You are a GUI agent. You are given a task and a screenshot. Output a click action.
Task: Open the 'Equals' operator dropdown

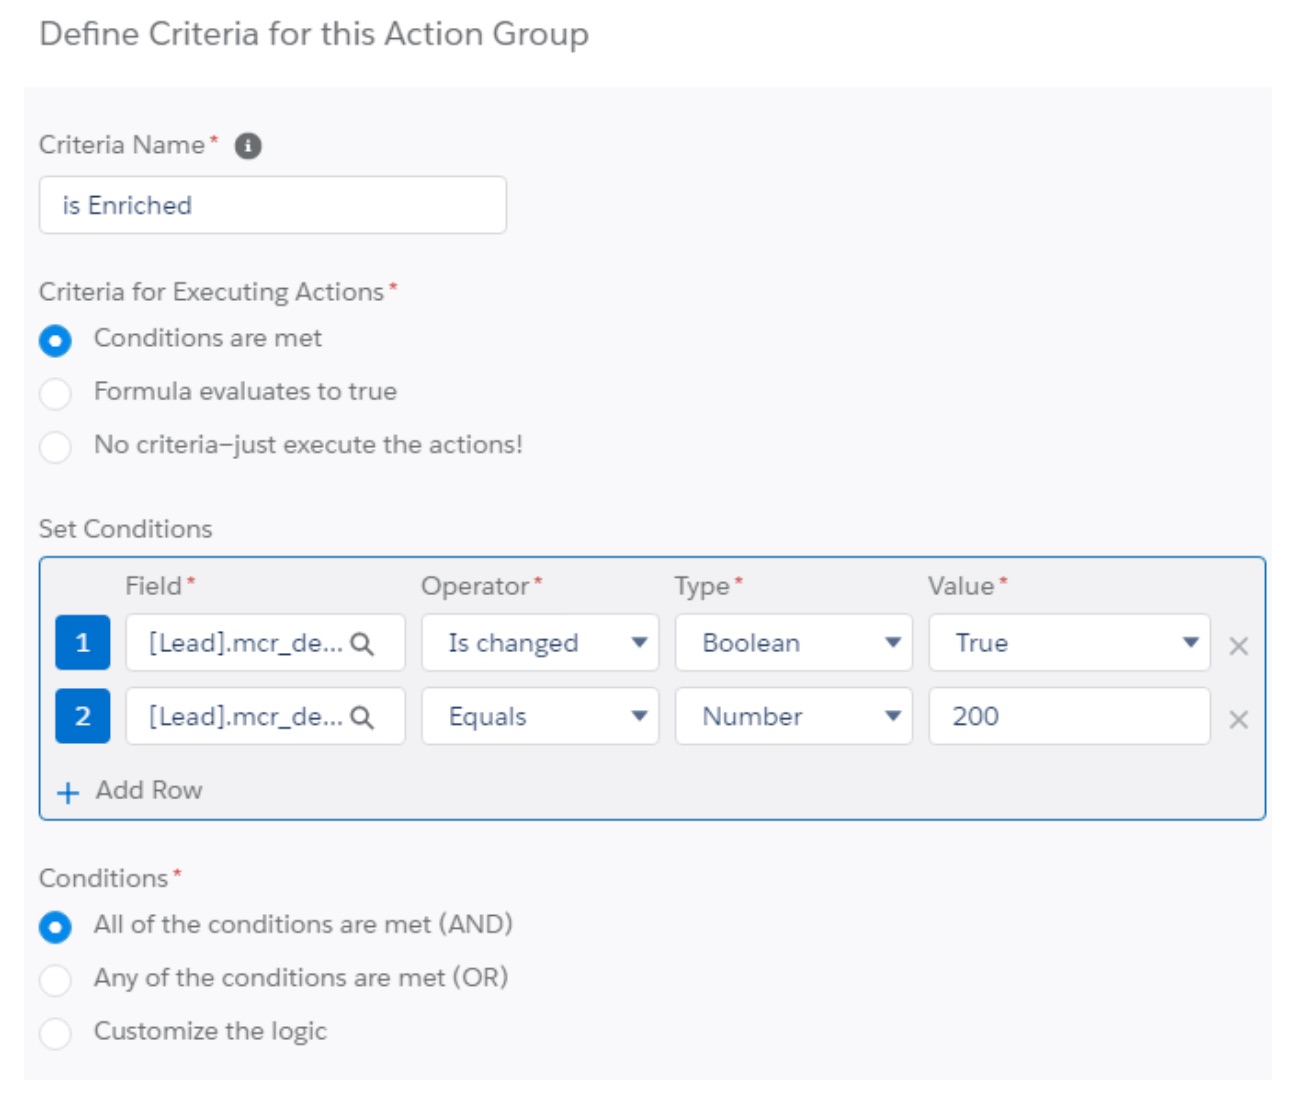(x=540, y=716)
